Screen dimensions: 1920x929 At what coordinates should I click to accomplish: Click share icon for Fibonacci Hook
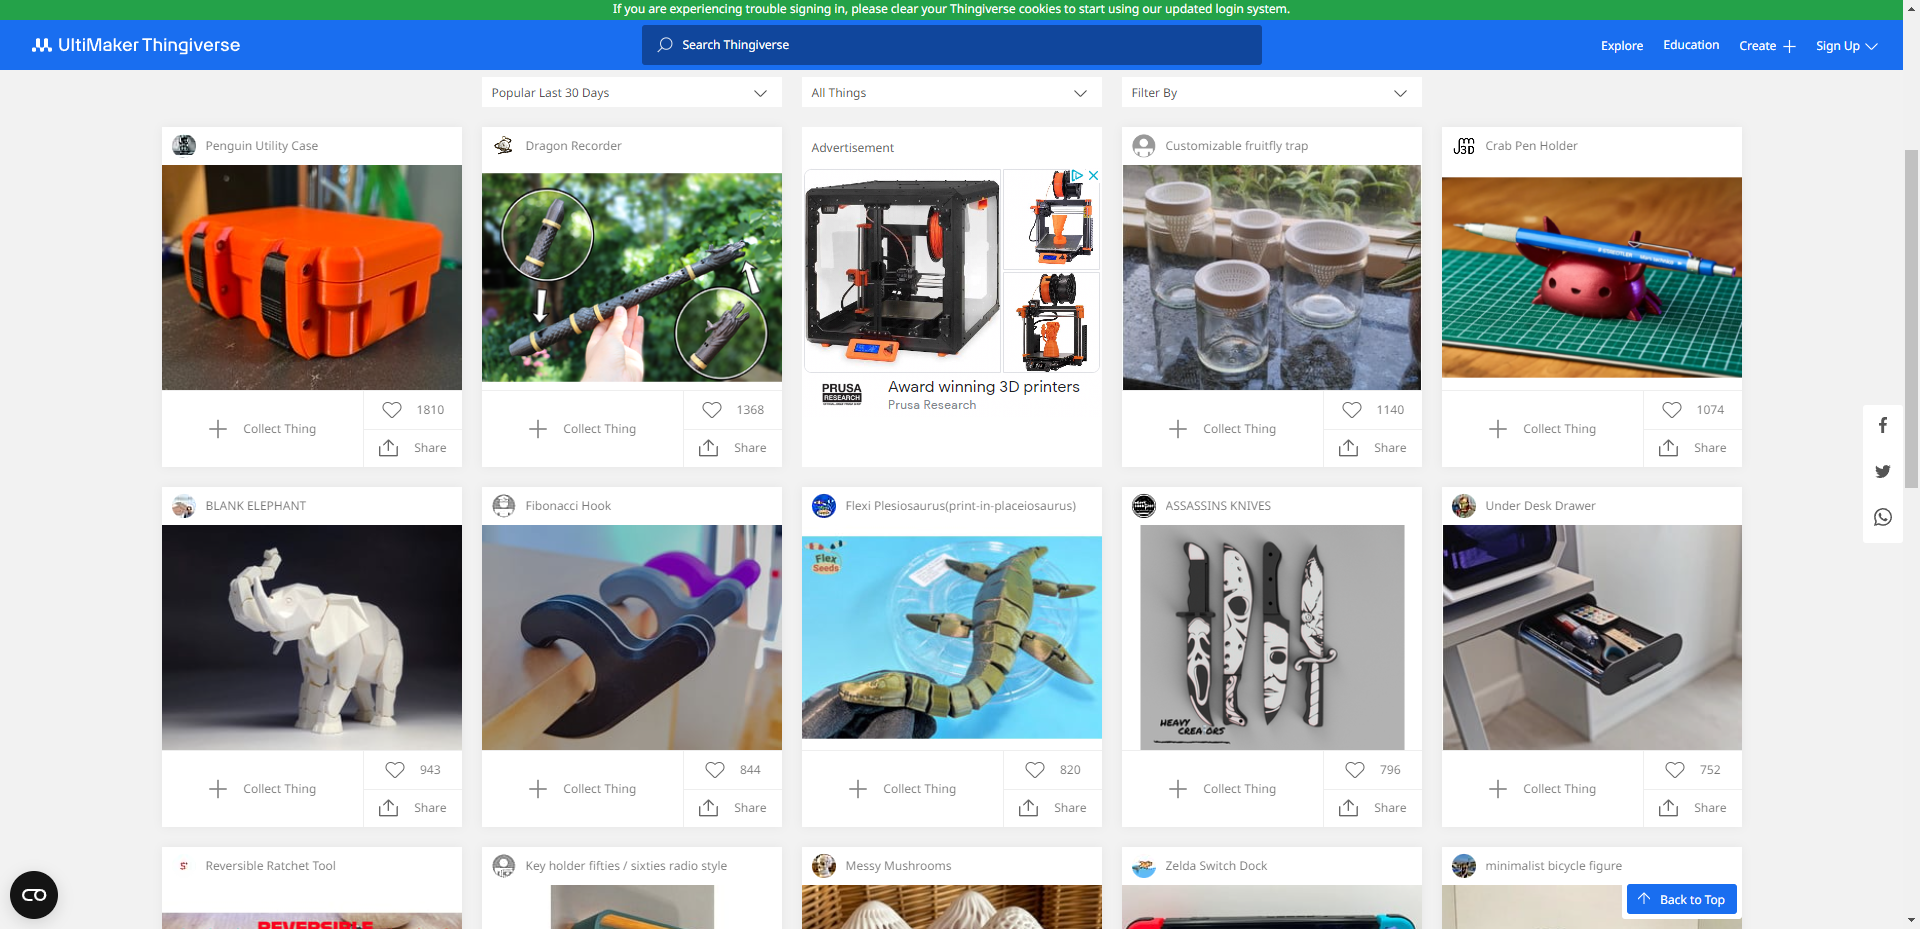(709, 808)
